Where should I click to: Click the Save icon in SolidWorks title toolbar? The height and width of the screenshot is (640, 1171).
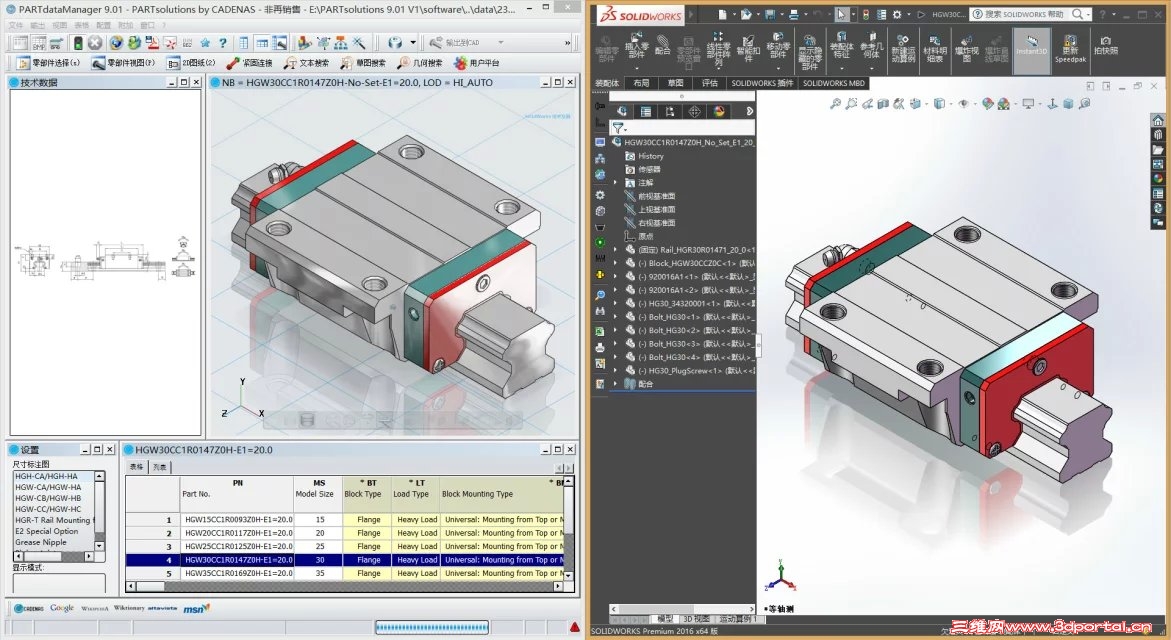point(769,14)
